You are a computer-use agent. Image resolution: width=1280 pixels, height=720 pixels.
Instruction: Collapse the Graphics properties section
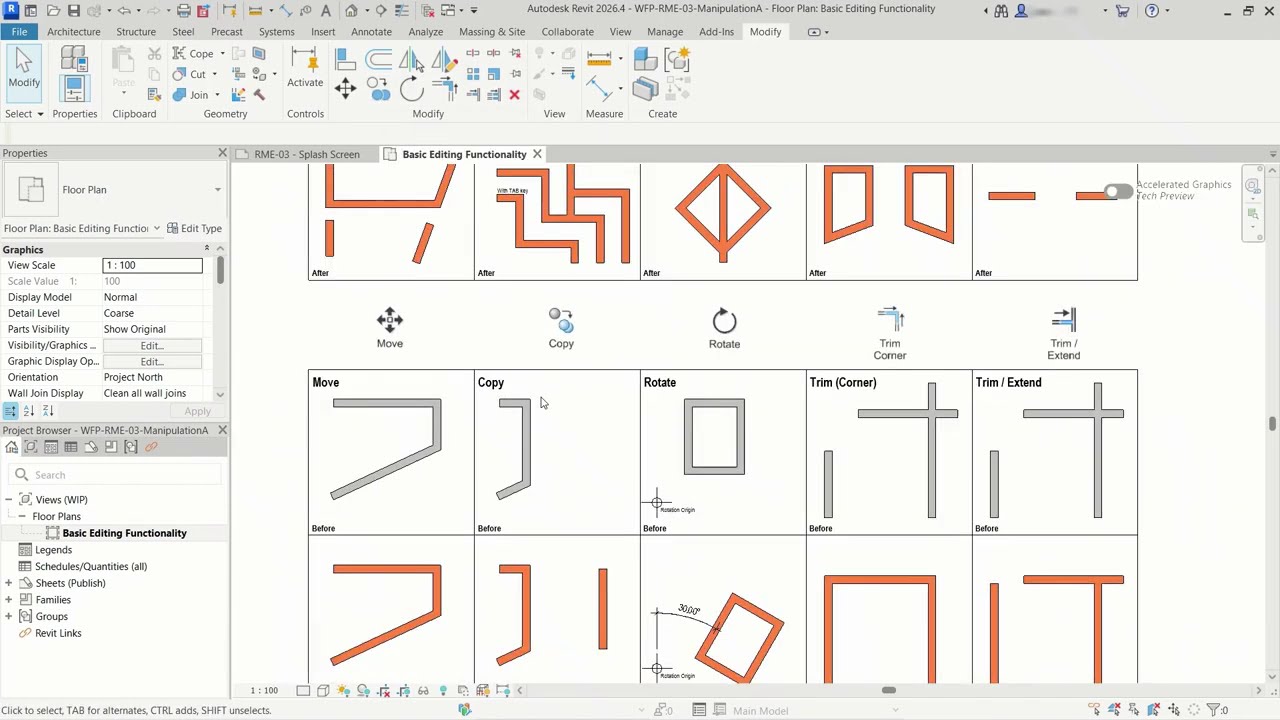[207, 249]
